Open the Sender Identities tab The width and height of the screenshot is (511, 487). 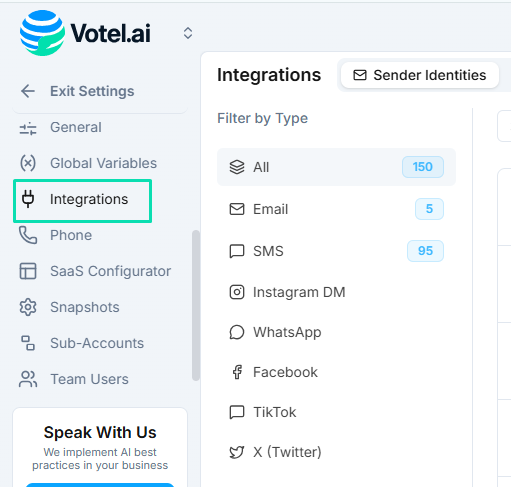click(420, 75)
